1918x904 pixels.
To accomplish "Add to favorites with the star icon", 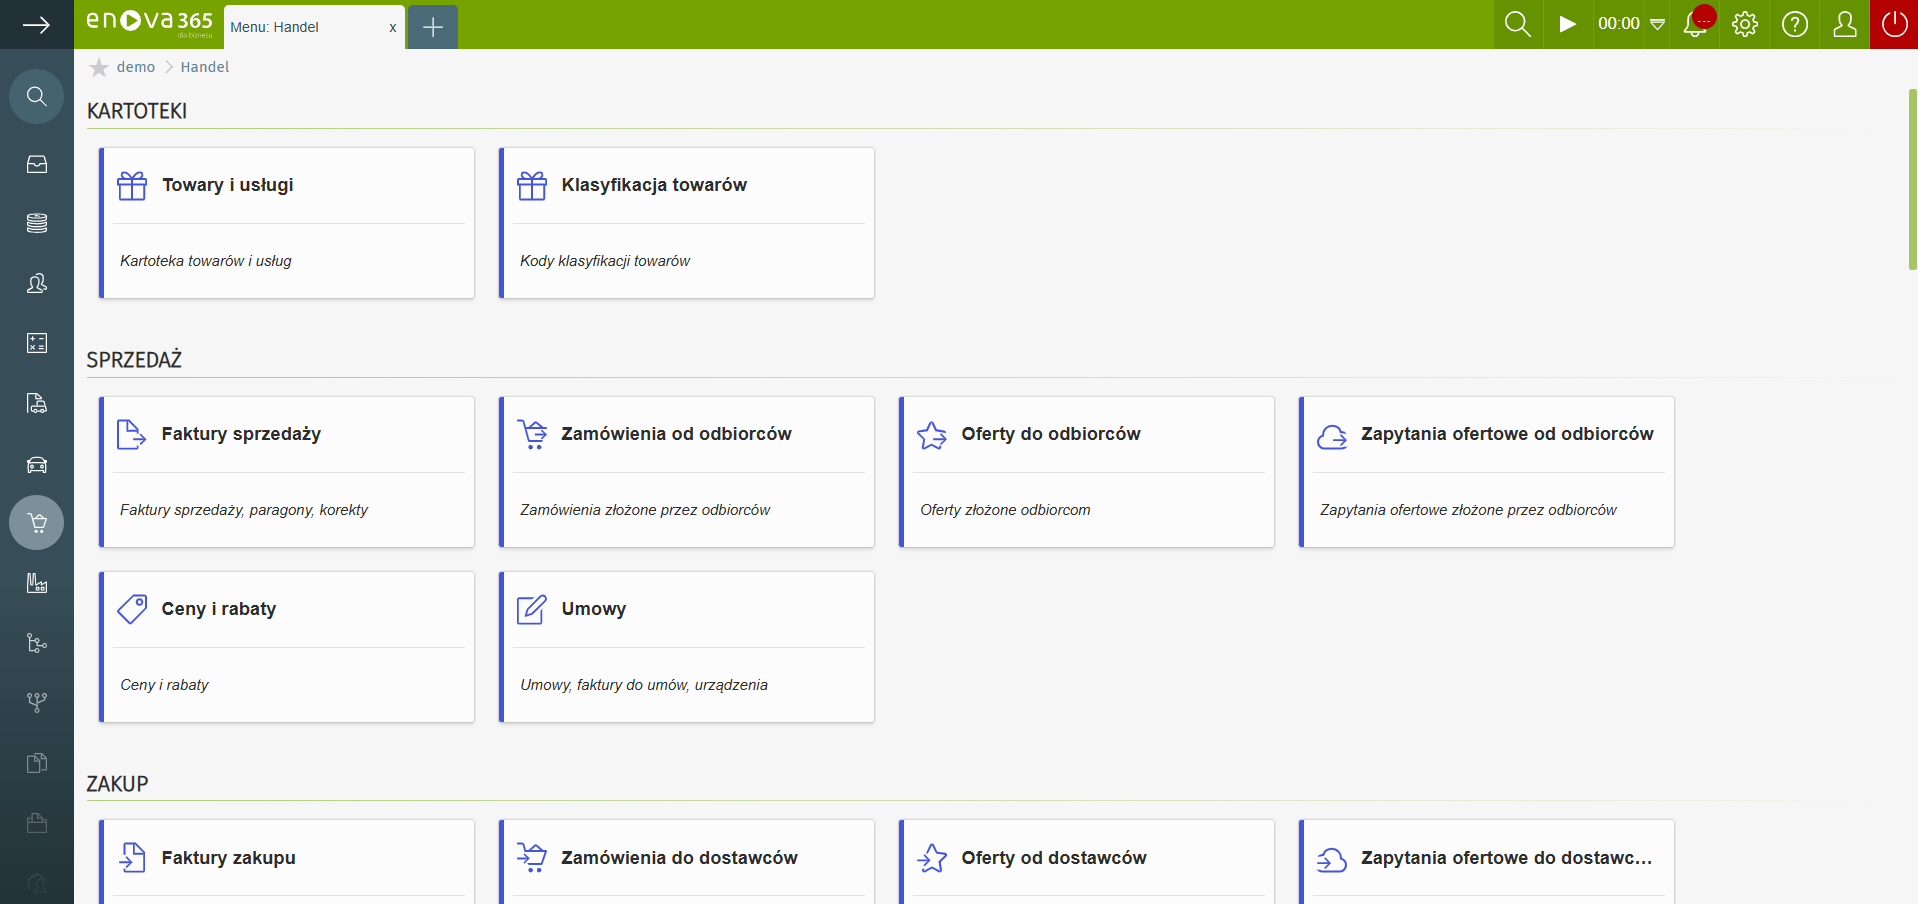I will [99, 67].
